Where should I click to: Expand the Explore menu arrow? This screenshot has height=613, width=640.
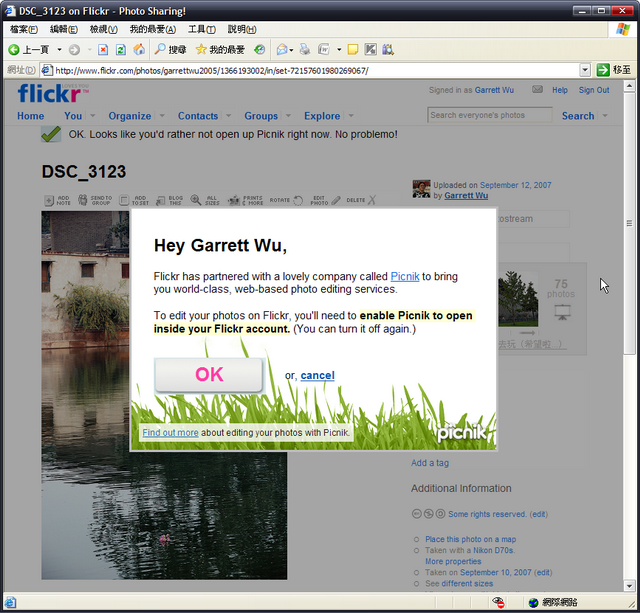[351, 116]
